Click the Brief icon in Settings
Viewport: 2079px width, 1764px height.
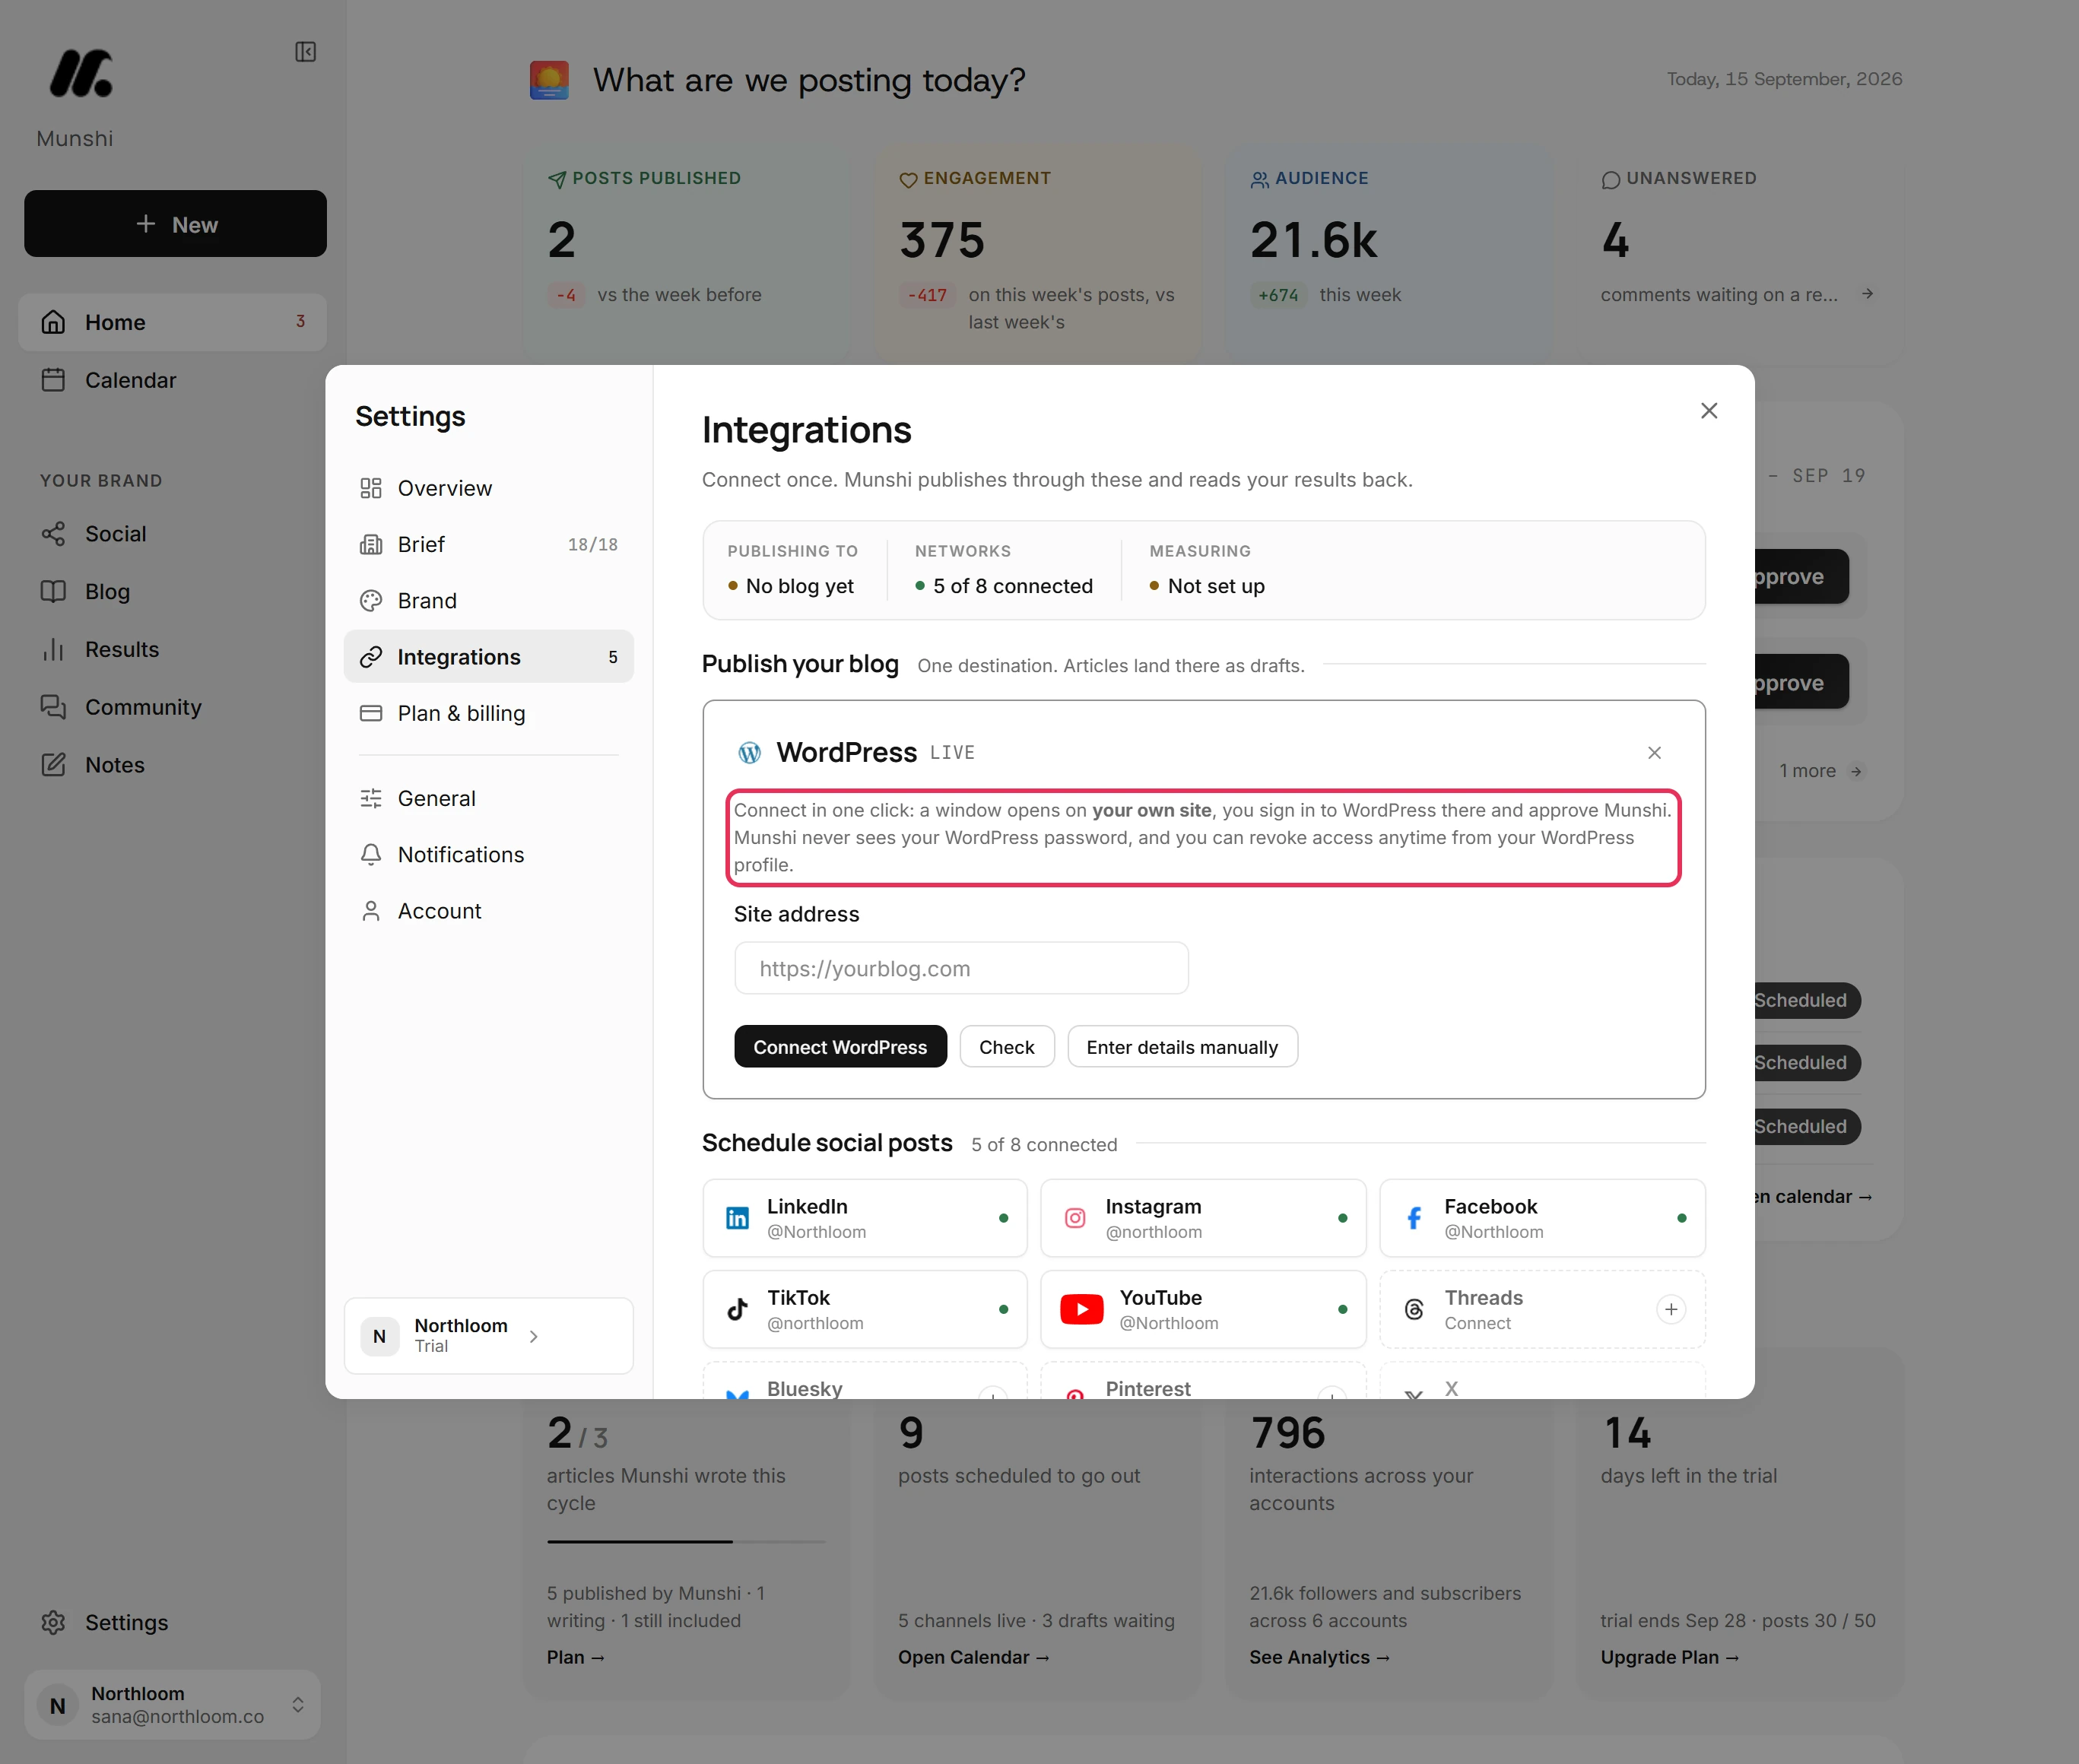371,544
